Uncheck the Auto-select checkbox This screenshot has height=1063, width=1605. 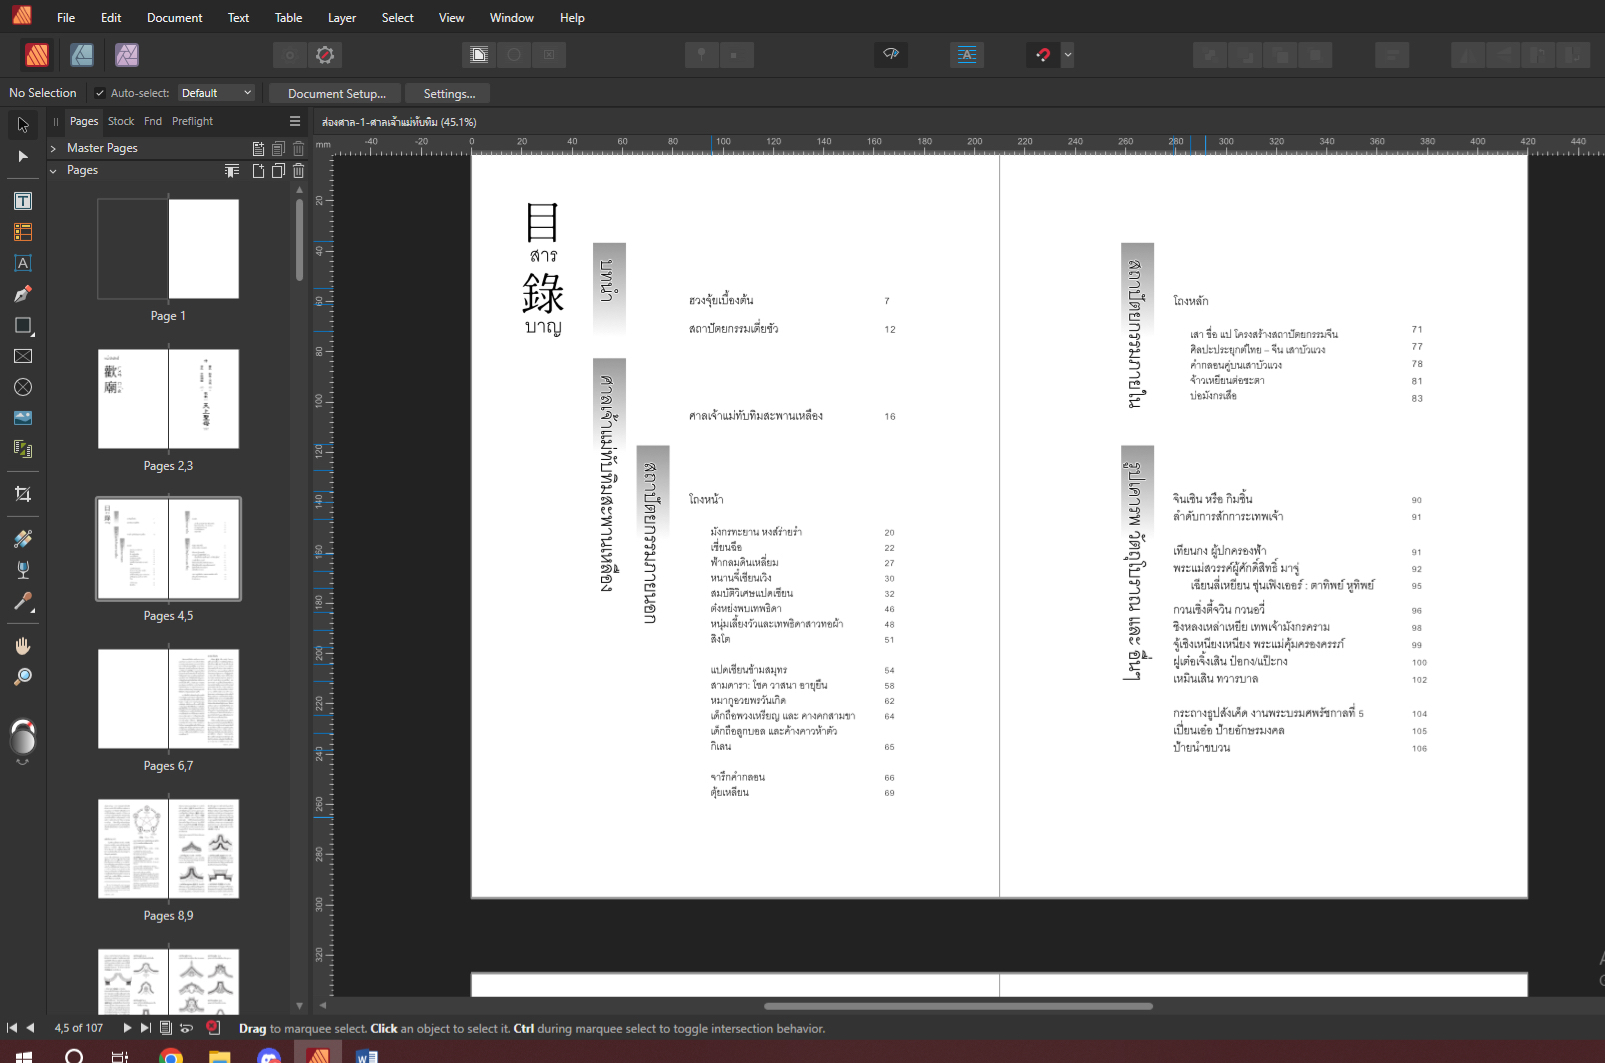point(100,93)
